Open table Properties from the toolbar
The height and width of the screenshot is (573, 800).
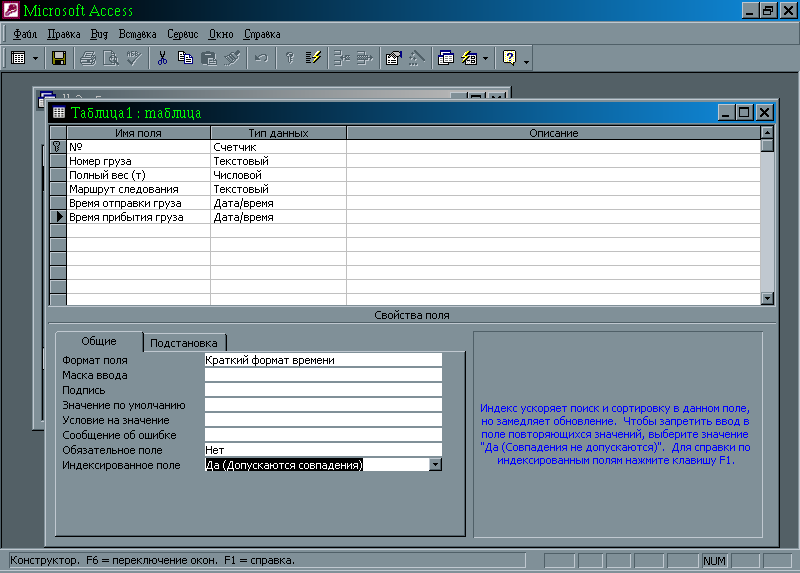[x=393, y=58]
